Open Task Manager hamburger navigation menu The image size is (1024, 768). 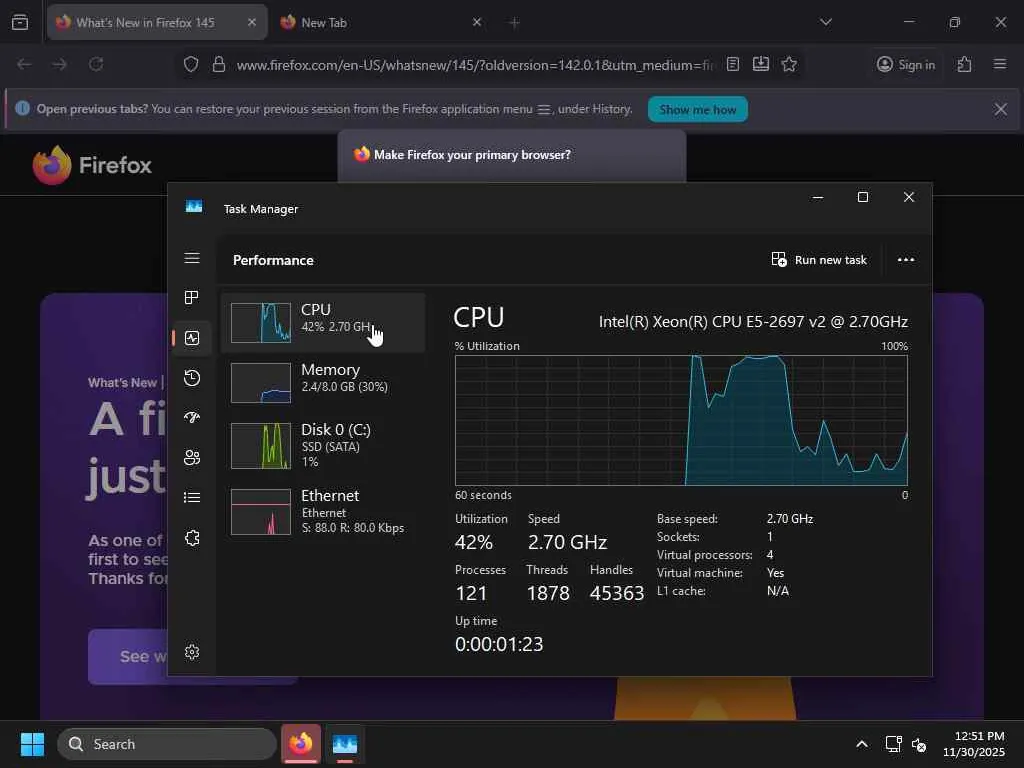click(x=192, y=259)
